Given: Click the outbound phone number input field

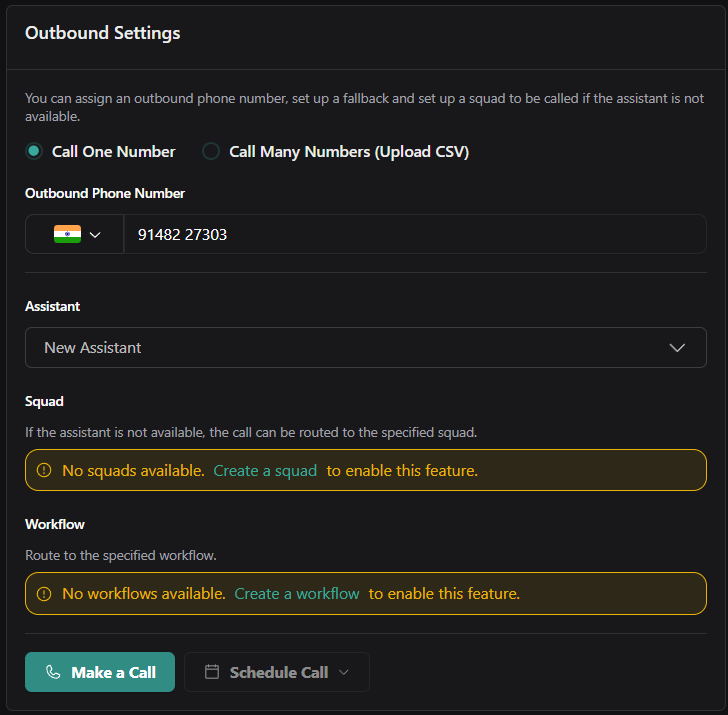Looking at the screenshot, I should 414,234.
